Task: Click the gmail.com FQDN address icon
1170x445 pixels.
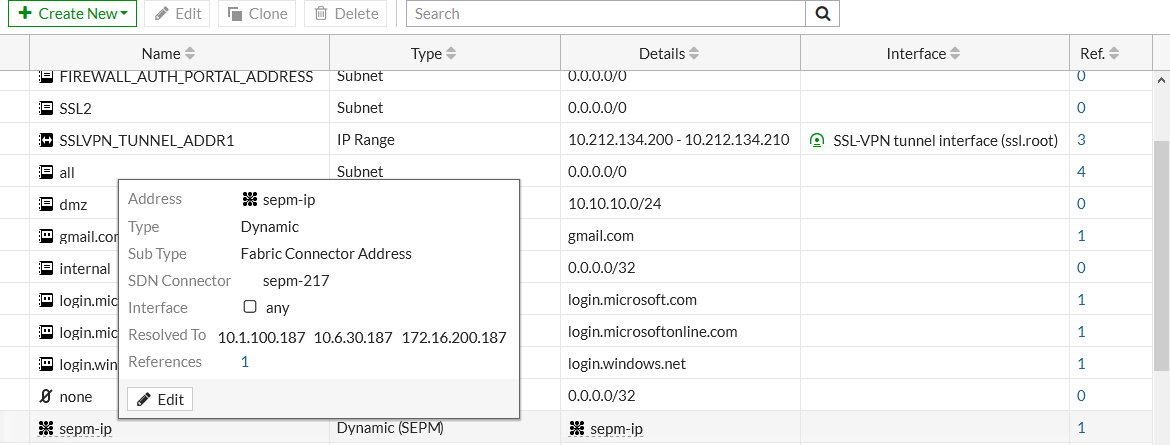Action: click(46, 237)
